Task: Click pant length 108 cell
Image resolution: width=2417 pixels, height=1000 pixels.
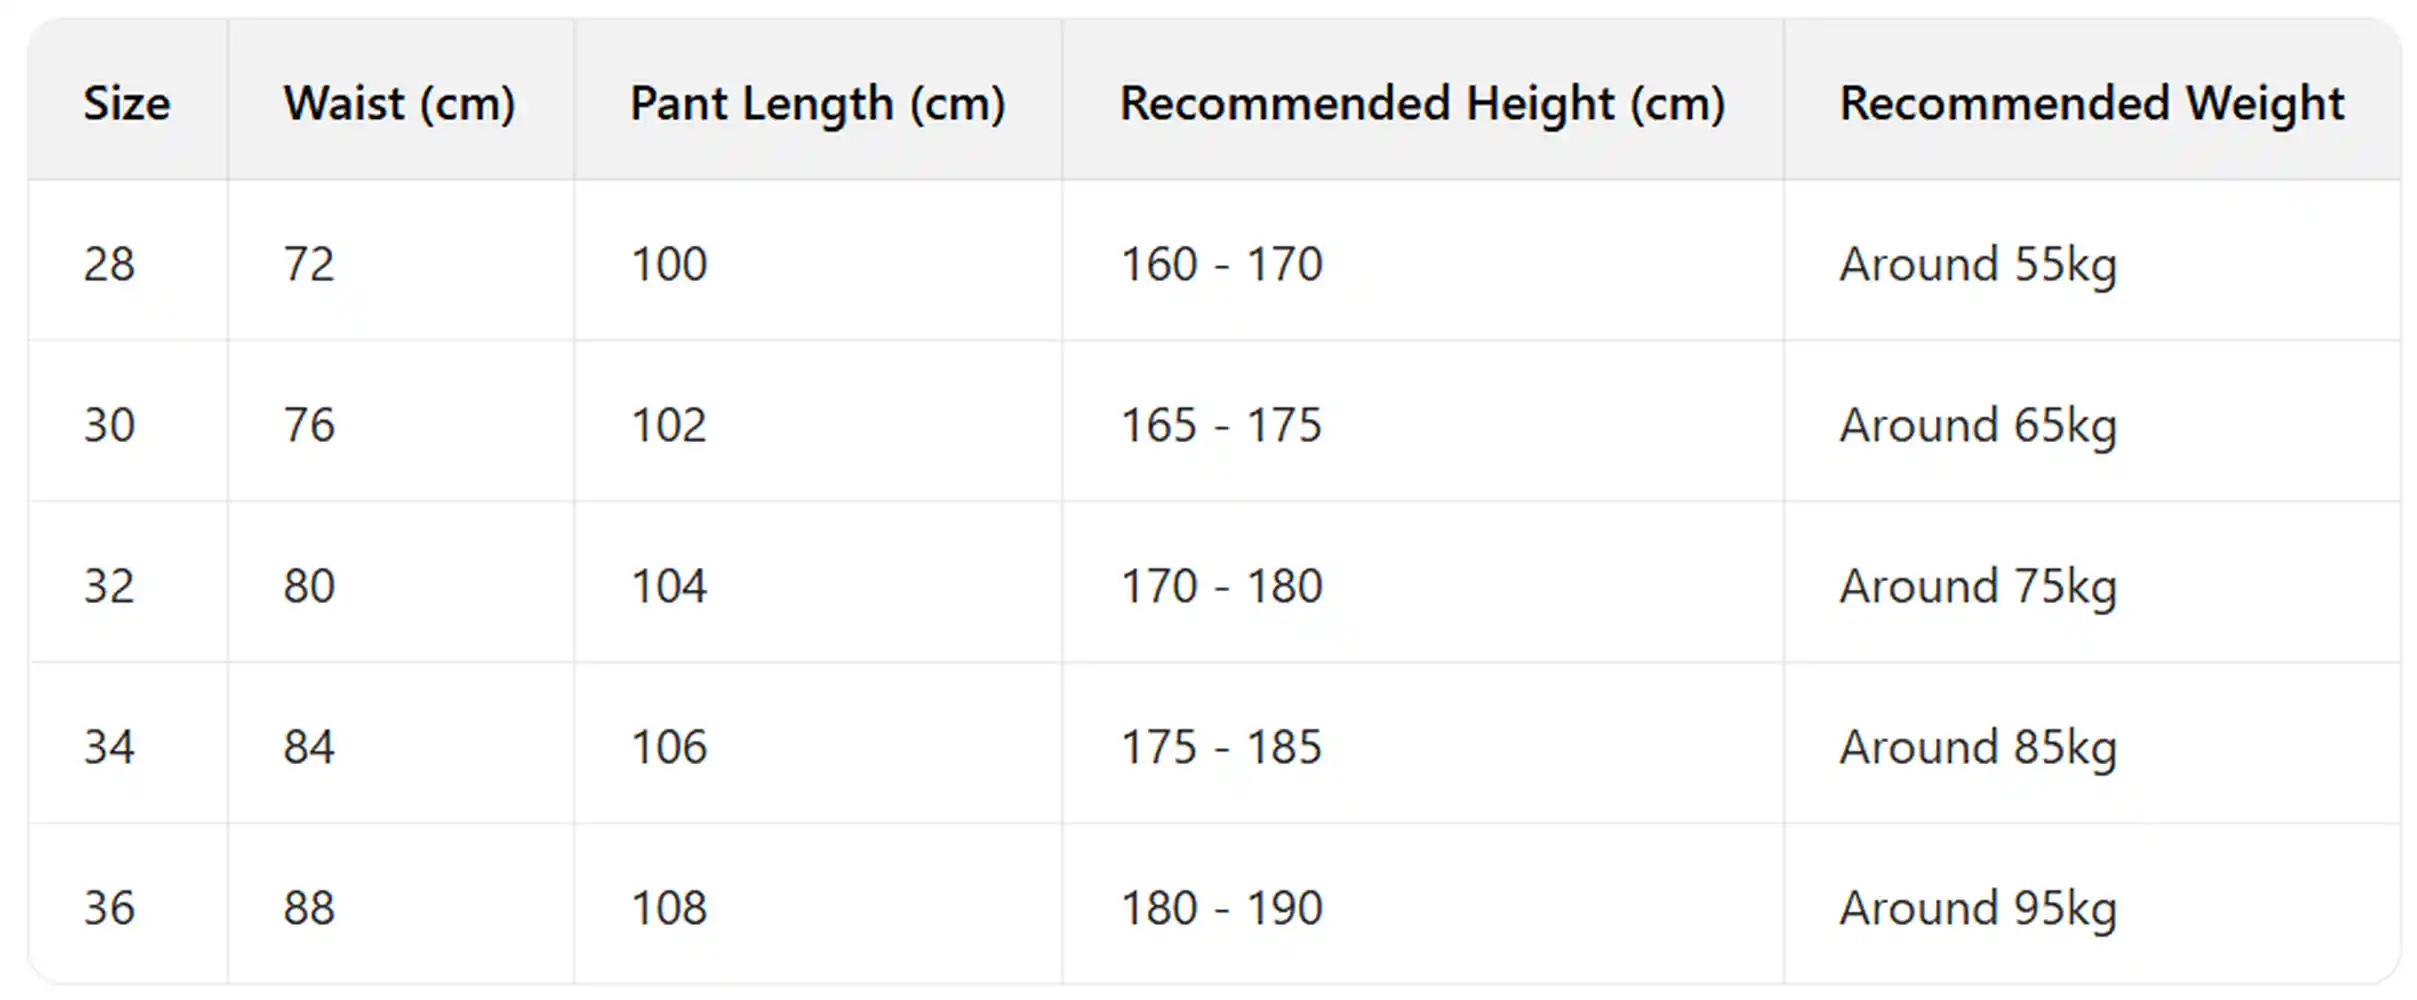Action: coord(669,909)
